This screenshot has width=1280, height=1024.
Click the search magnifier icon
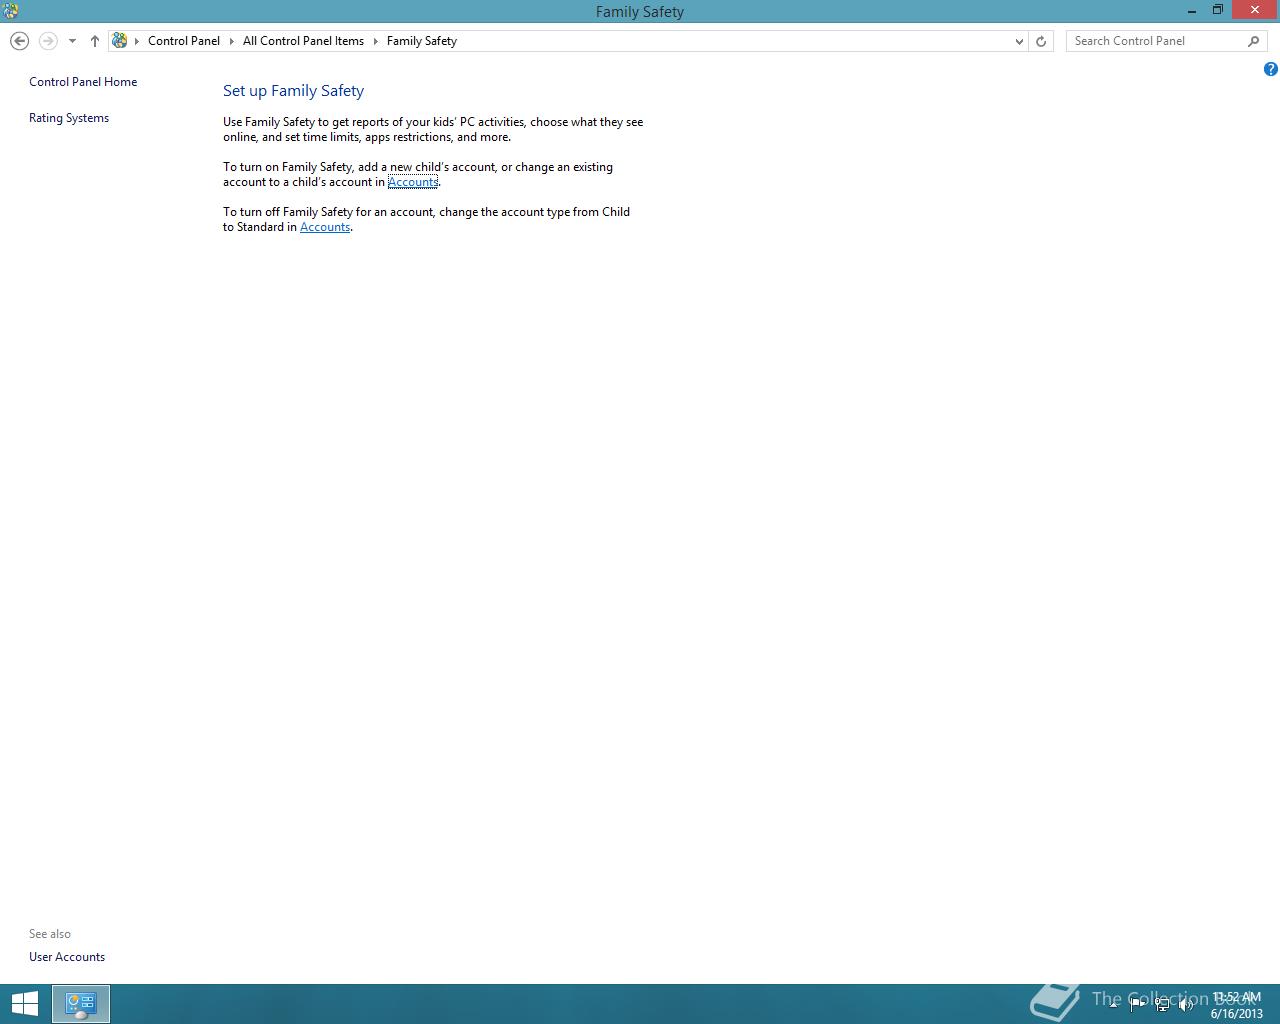[x=1254, y=41]
